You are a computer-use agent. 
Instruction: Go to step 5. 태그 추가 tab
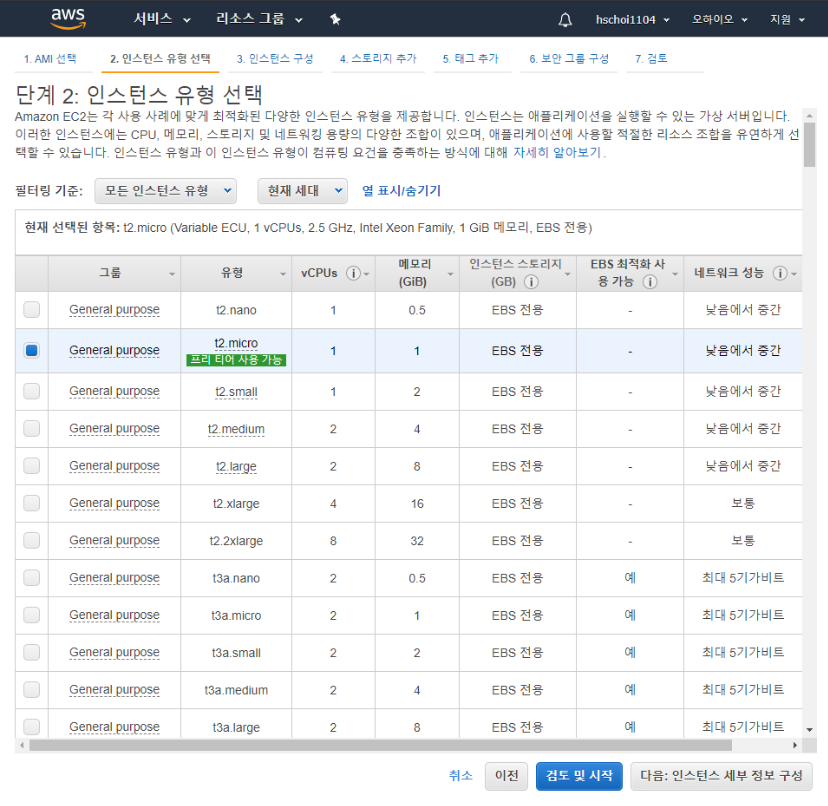(x=471, y=59)
